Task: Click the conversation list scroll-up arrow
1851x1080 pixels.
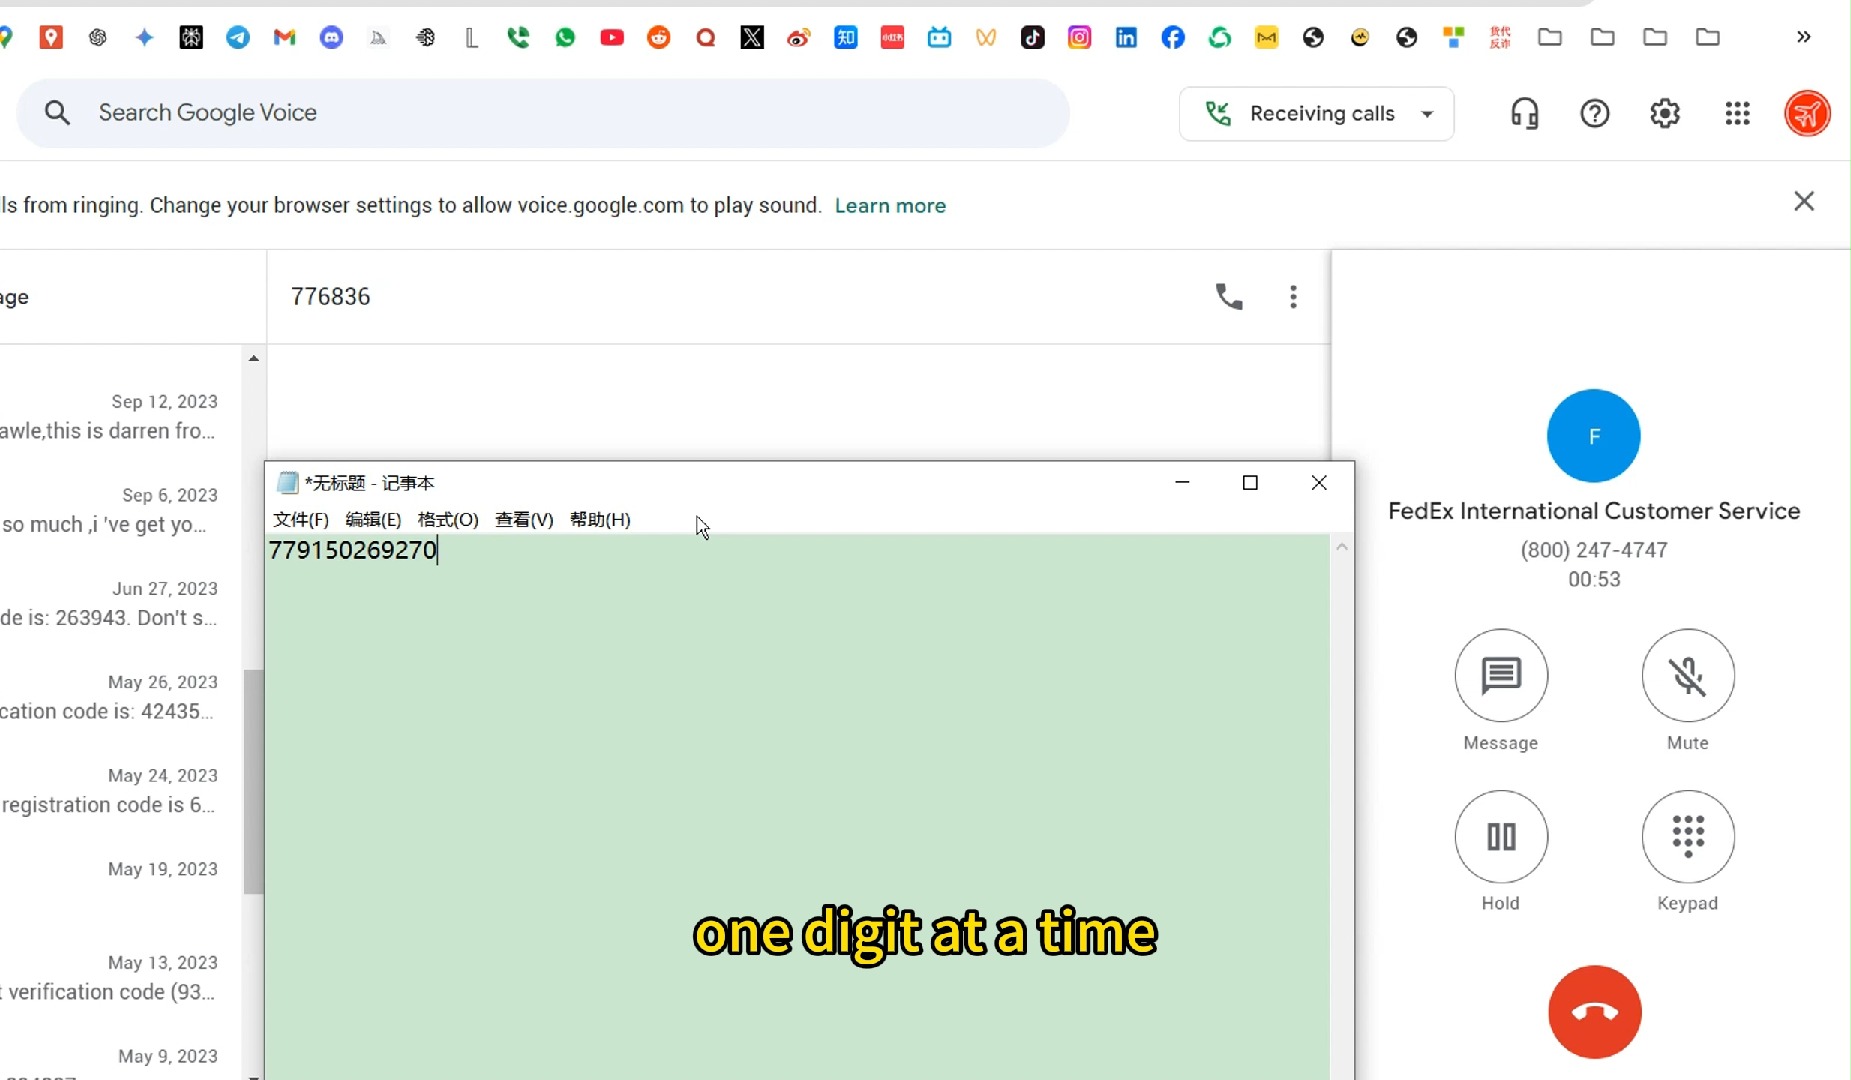Action: pos(254,358)
